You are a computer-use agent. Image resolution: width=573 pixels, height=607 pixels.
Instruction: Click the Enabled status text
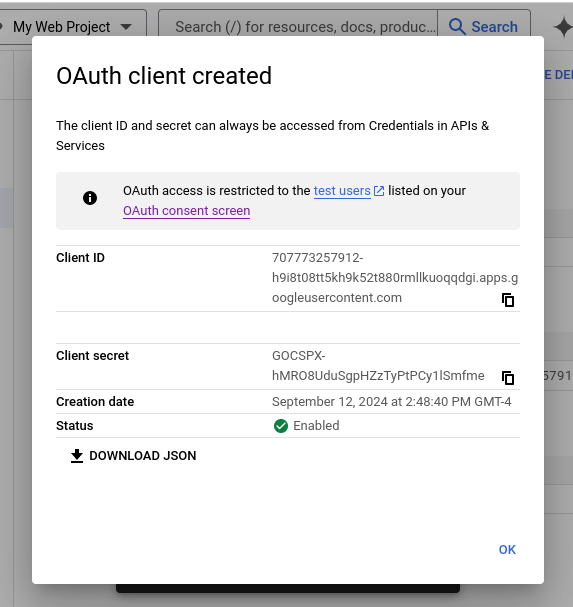316,426
